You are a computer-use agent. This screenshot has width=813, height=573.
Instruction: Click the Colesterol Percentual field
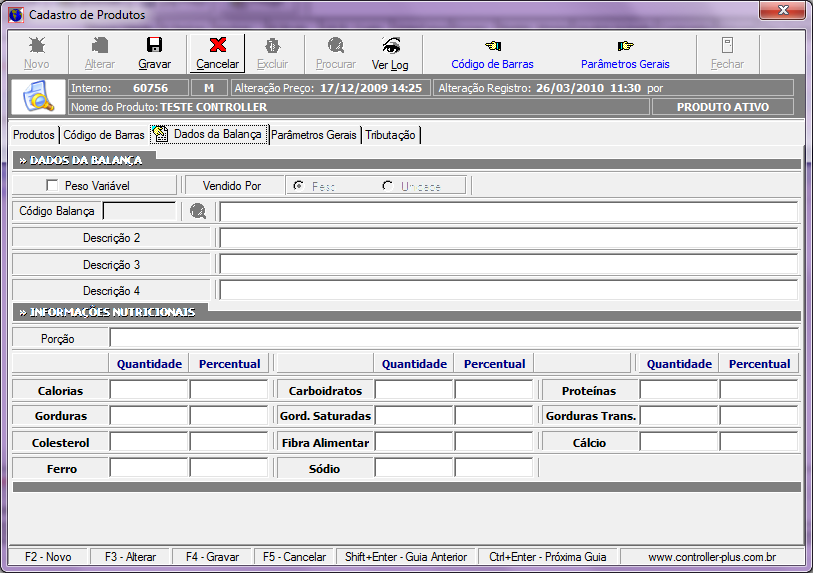point(229,441)
